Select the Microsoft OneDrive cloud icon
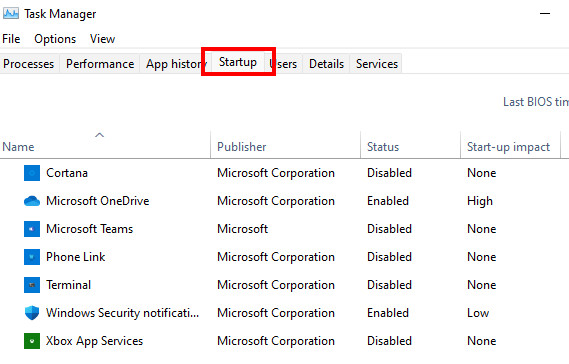This screenshot has height=364, width=569. click(x=32, y=201)
